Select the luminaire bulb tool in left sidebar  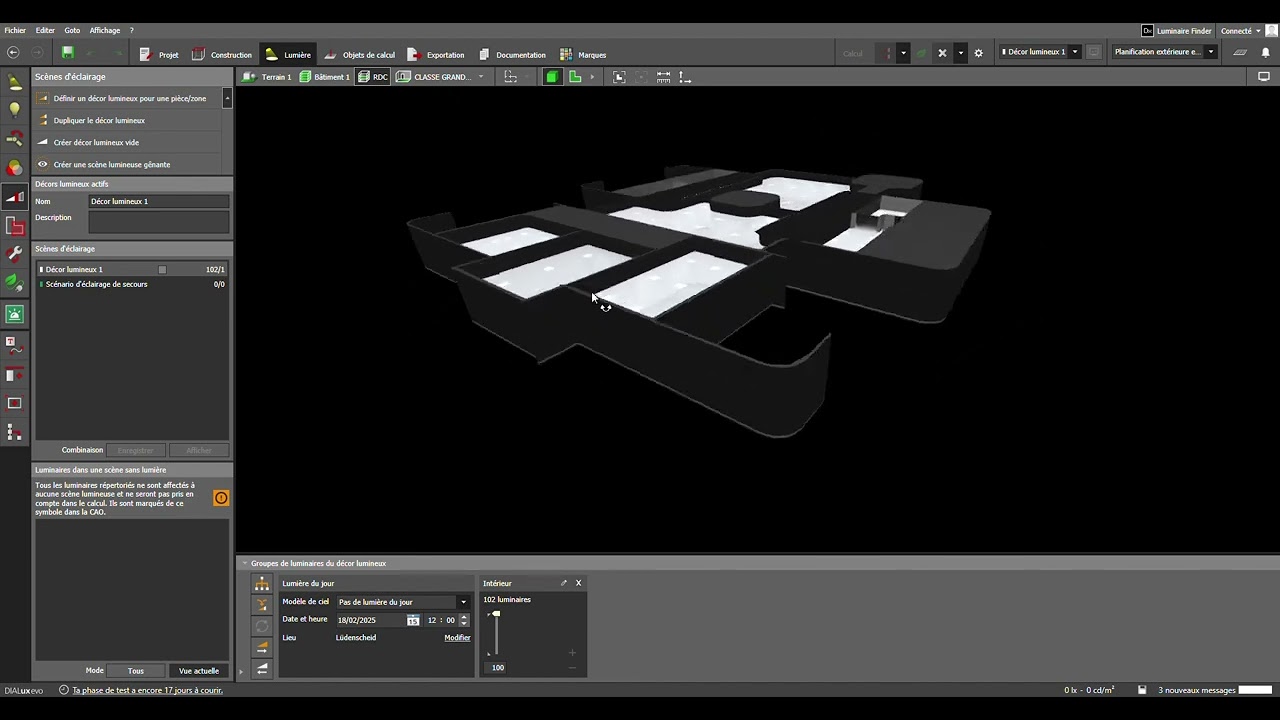pos(15,110)
